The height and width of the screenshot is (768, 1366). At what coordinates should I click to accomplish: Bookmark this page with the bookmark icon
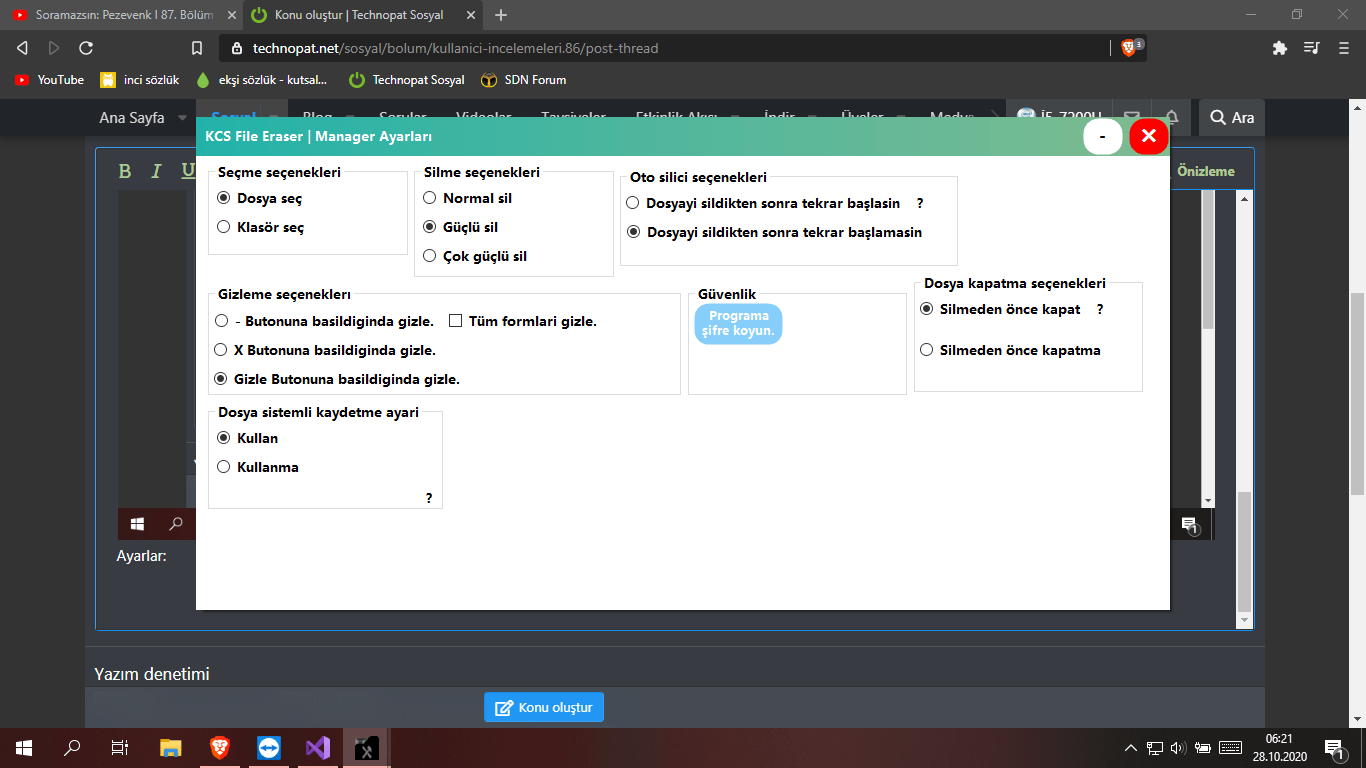point(197,48)
